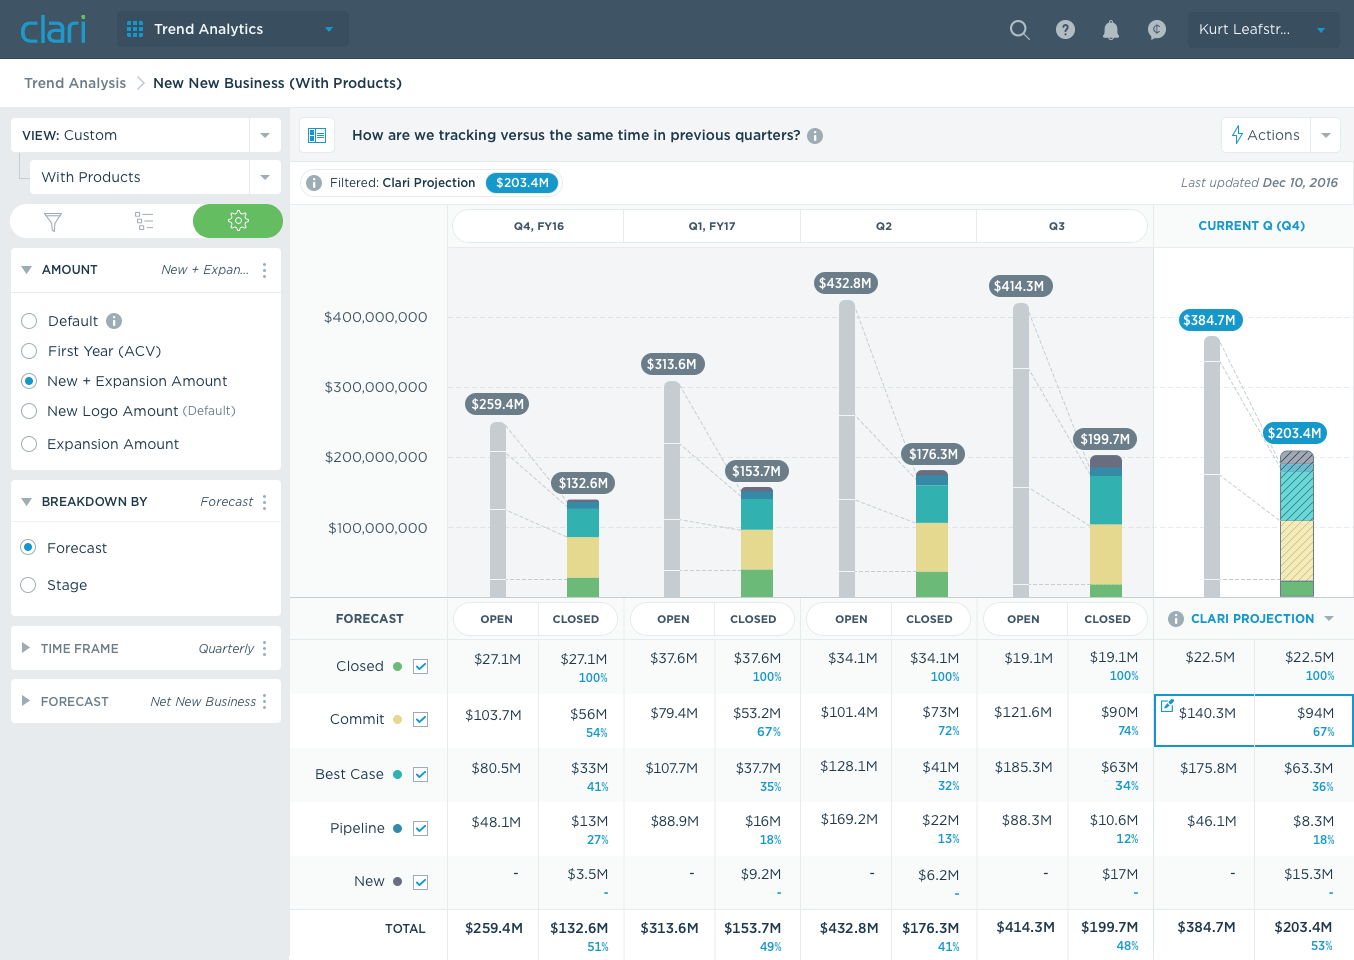Open the notifications bell
Image resolution: width=1354 pixels, height=960 pixels.
[x=1111, y=30]
